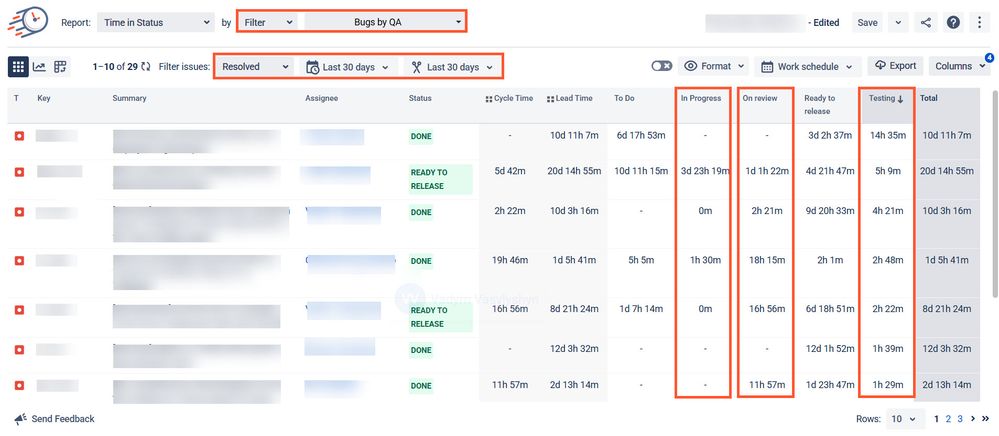Open the Report type dropdown
Viewport: 999px width, 436px height.
point(156,22)
